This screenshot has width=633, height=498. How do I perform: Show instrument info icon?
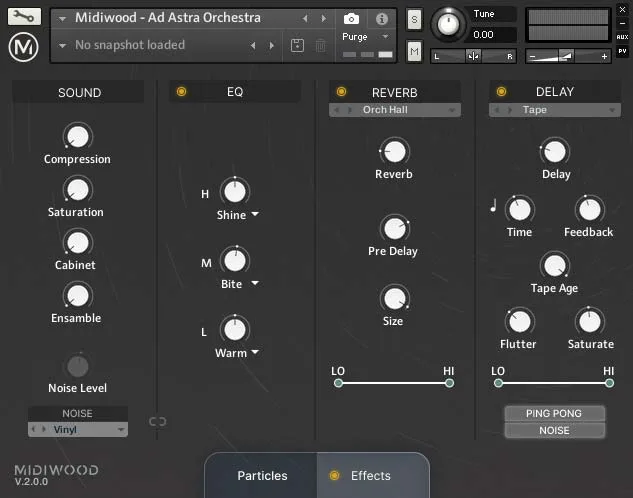pos(381,19)
